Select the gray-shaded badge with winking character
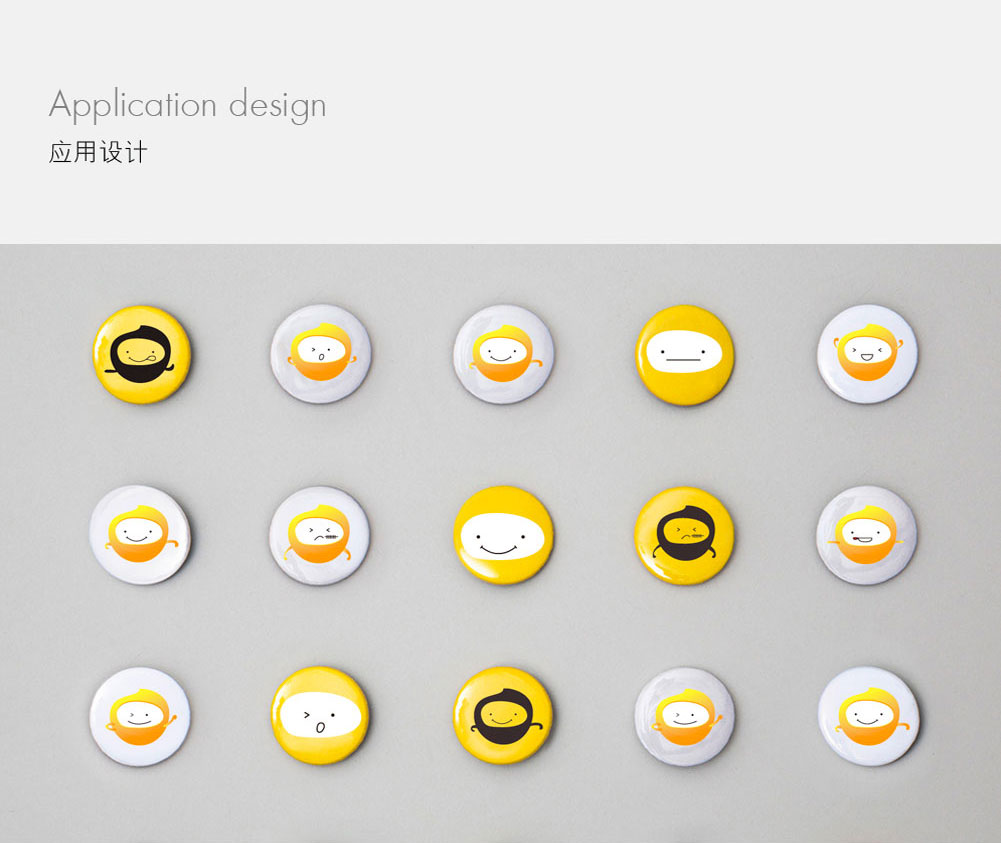Viewport: 1001px width, 843px height. click(684, 716)
